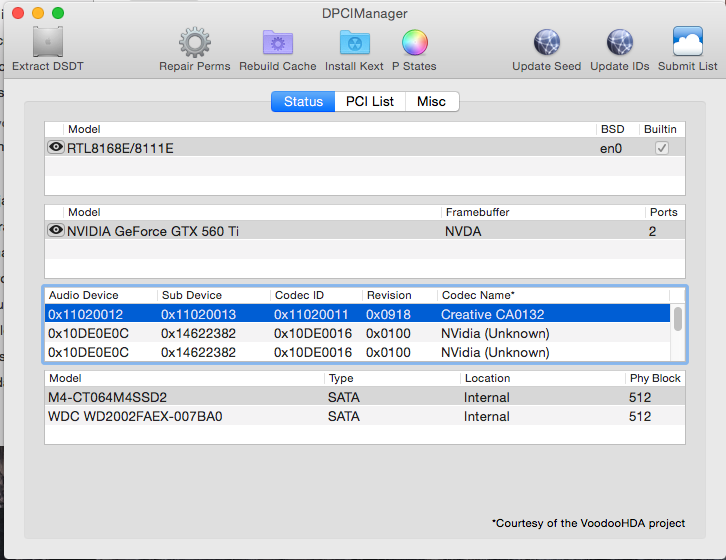
Task: Open P States color wheel icon
Action: pyautogui.click(x=414, y=43)
